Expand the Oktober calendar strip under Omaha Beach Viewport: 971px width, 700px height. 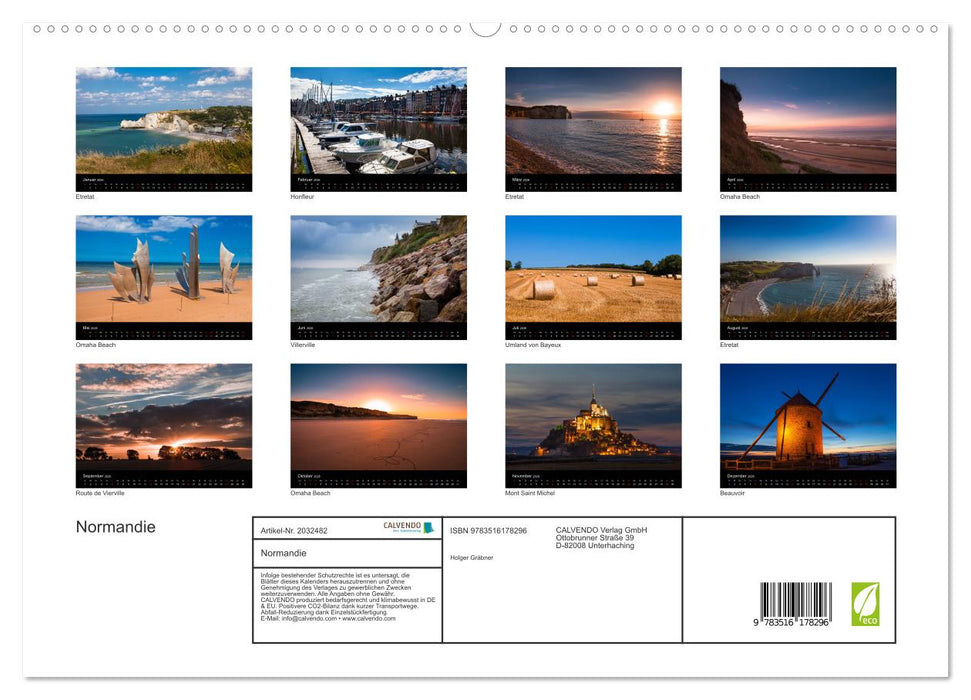tap(378, 477)
